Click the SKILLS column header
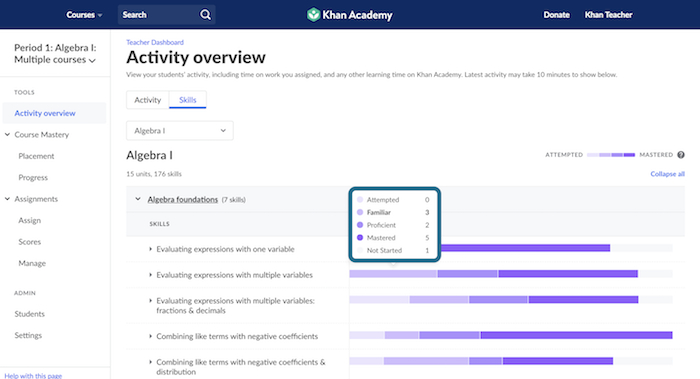700x379 pixels. click(x=159, y=224)
